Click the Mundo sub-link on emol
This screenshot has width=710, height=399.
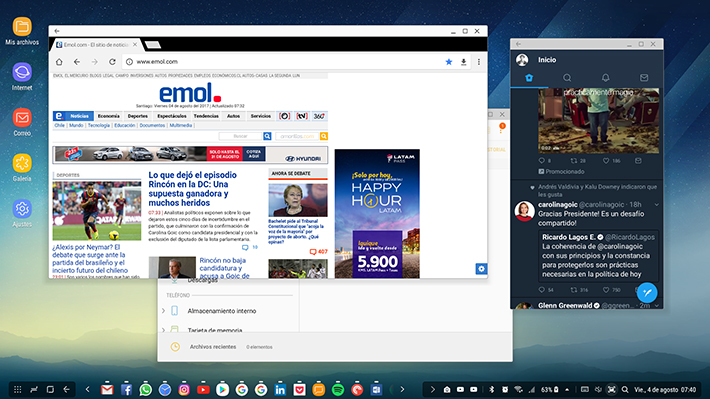[76, 125]
